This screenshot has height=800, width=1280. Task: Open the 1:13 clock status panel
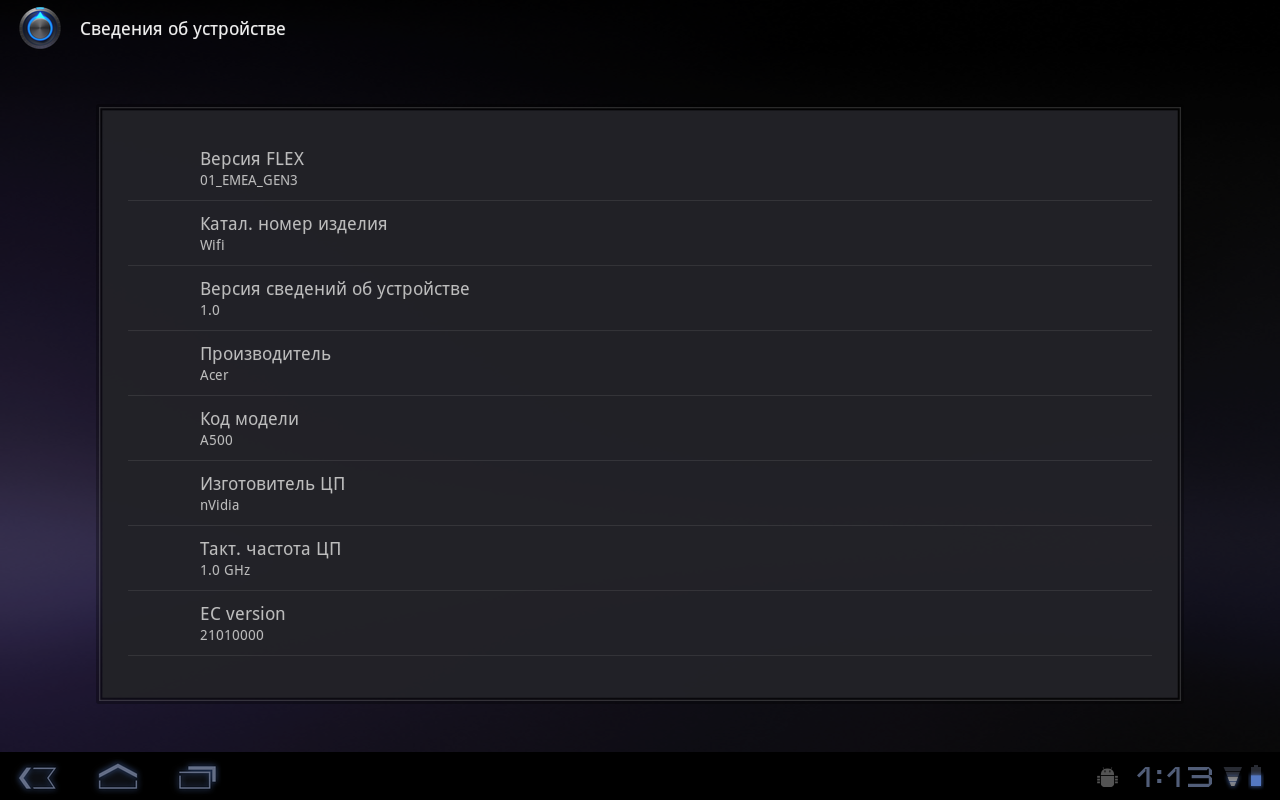[1174, 777]
